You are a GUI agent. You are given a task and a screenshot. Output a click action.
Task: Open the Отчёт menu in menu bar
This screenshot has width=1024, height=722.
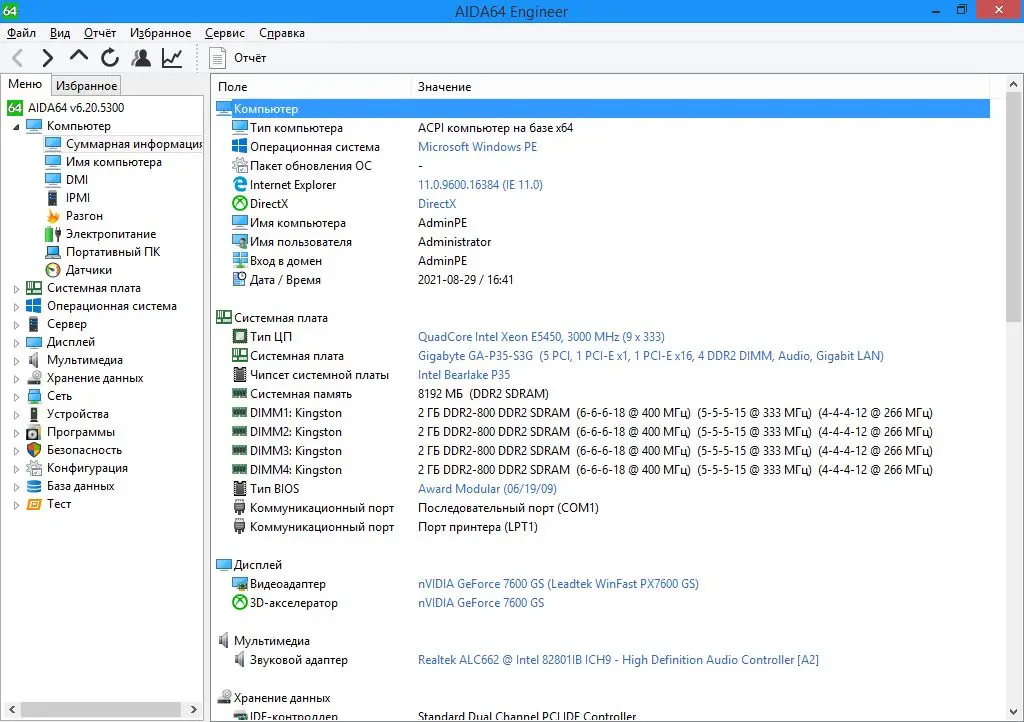[100, 33]
